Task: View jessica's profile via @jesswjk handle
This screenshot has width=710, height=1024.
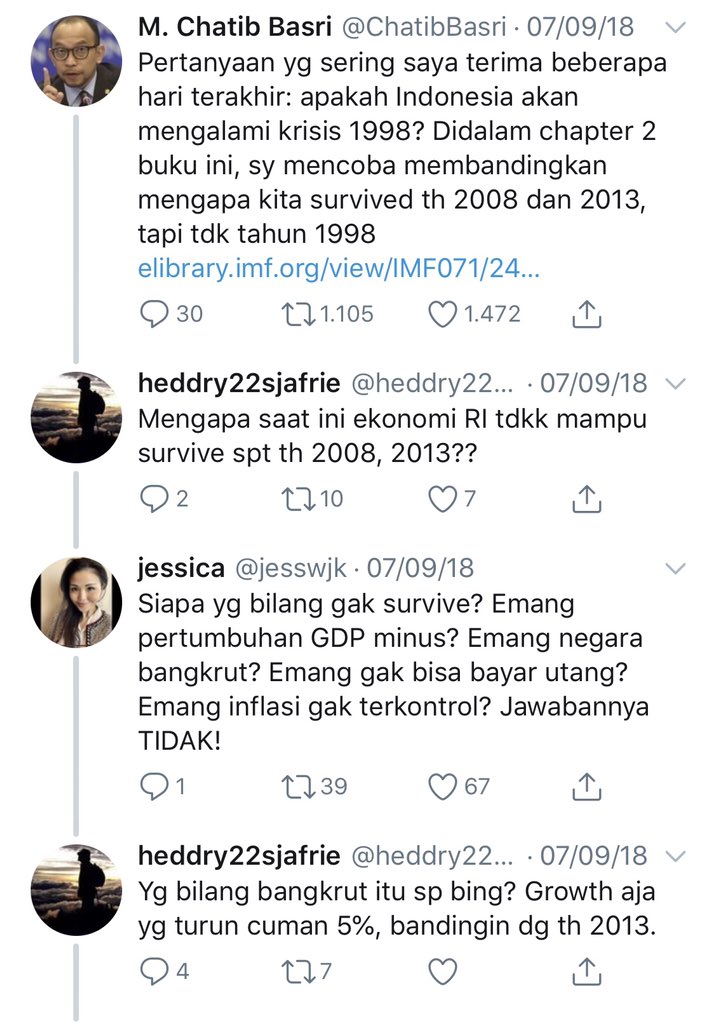Action: coord(290,568)
